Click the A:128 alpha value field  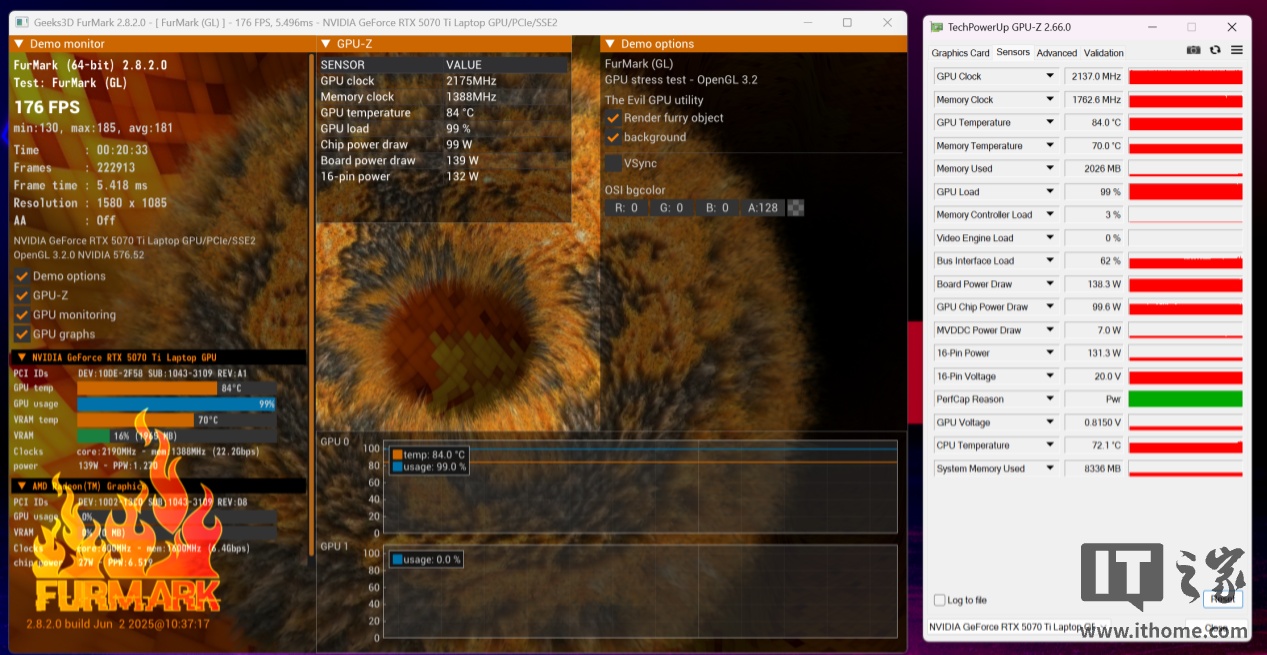(762, 208)
